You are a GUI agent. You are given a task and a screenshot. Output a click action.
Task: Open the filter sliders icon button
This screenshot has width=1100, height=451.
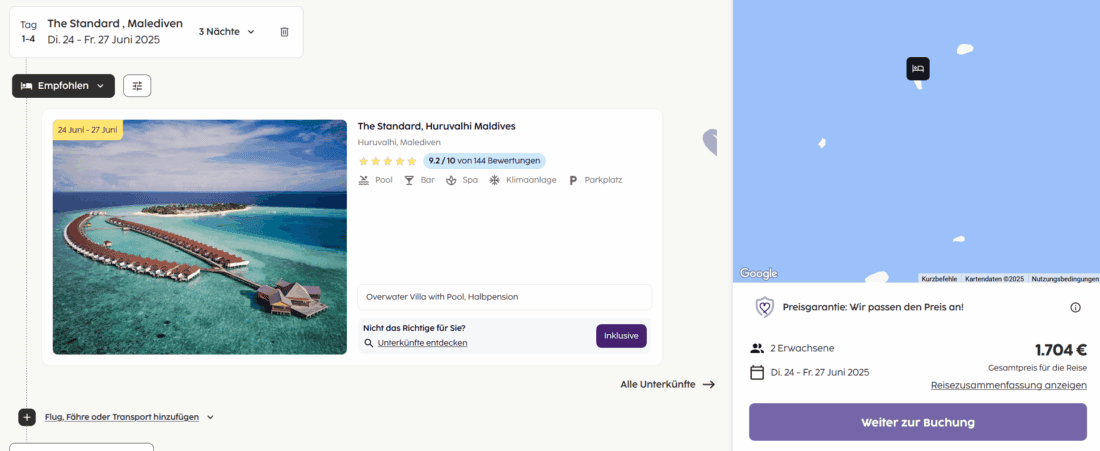coord(137,86)
